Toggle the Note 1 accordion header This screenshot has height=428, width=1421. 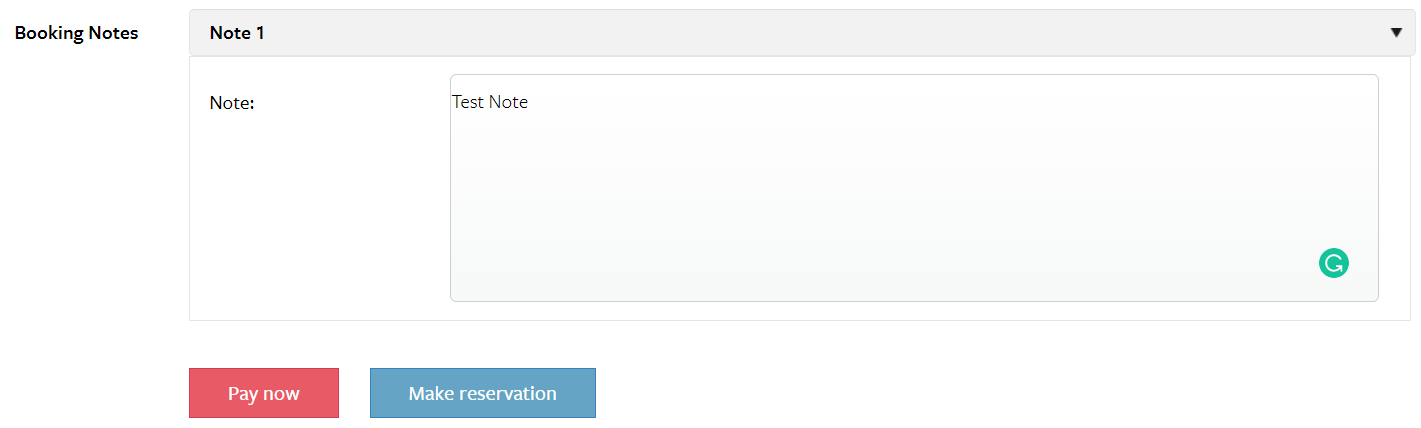(x=802, y=33)
